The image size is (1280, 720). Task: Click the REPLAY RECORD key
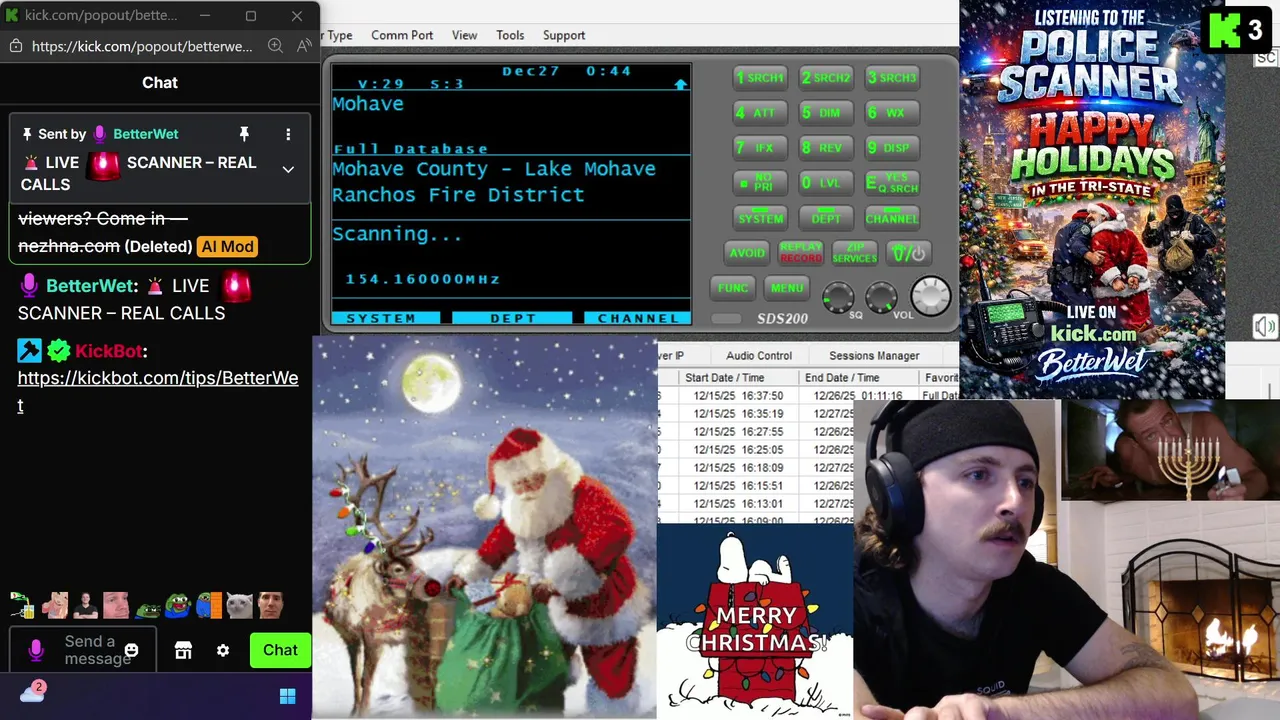(x=801, y=253)
